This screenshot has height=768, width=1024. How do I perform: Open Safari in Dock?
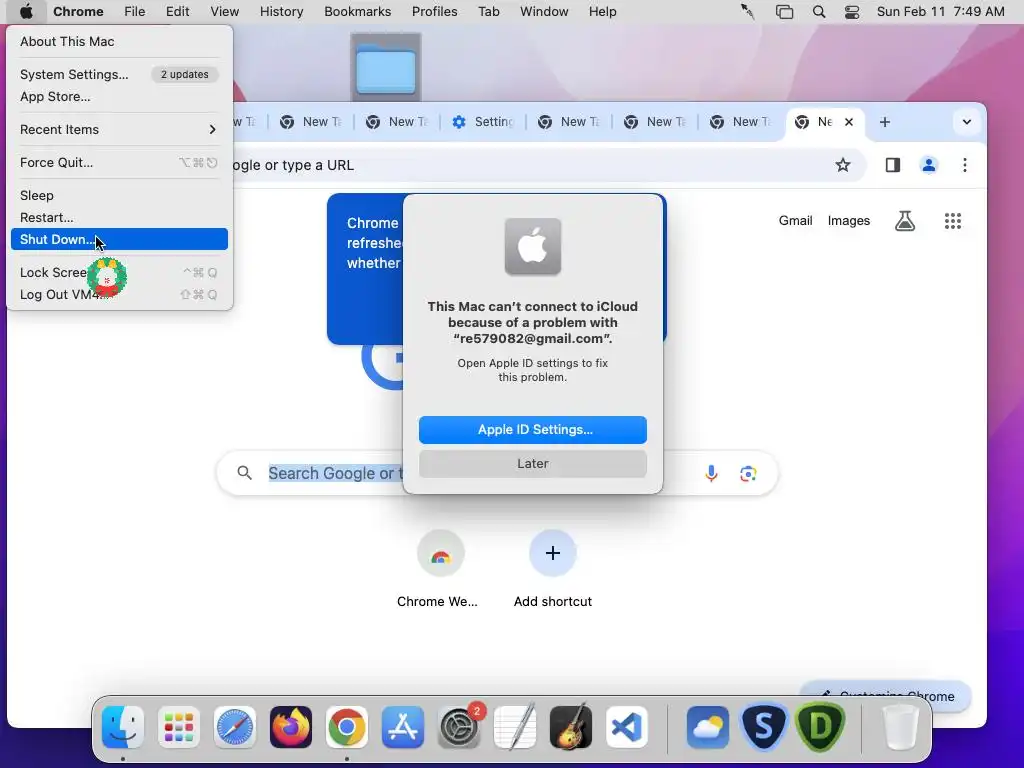234,726
